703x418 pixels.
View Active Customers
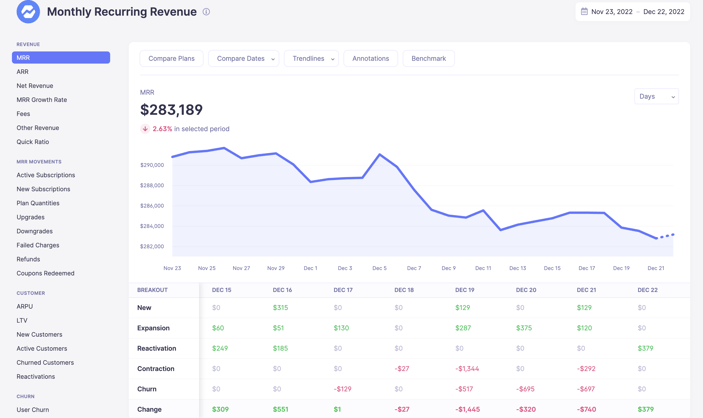click(42, 348)
